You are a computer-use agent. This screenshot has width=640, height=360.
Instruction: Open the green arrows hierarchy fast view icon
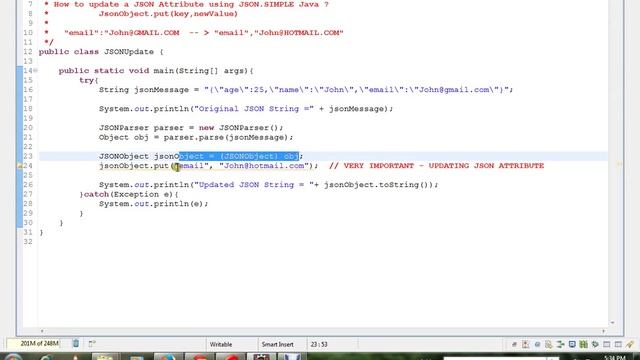[560, 344]
